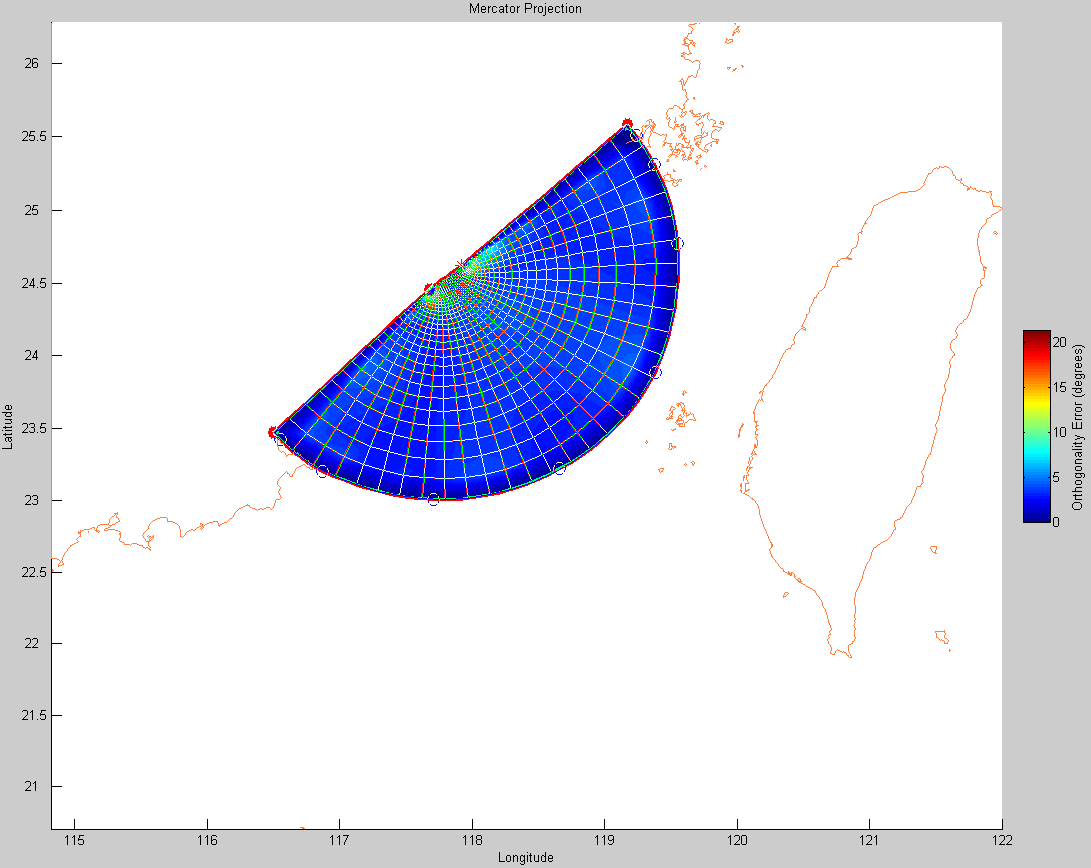Pick the dark blue bottom of the colorbar
The image size is (1091, 868).
coord(1035,517)
